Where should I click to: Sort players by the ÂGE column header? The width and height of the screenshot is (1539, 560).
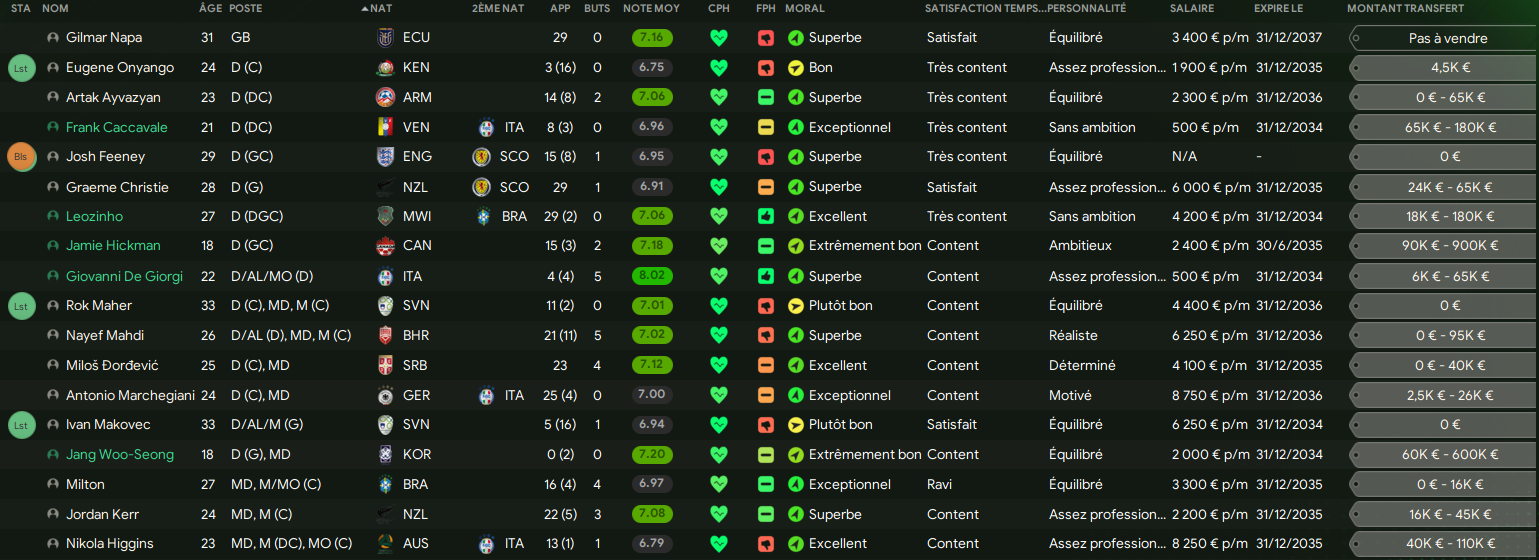(211, 9)
